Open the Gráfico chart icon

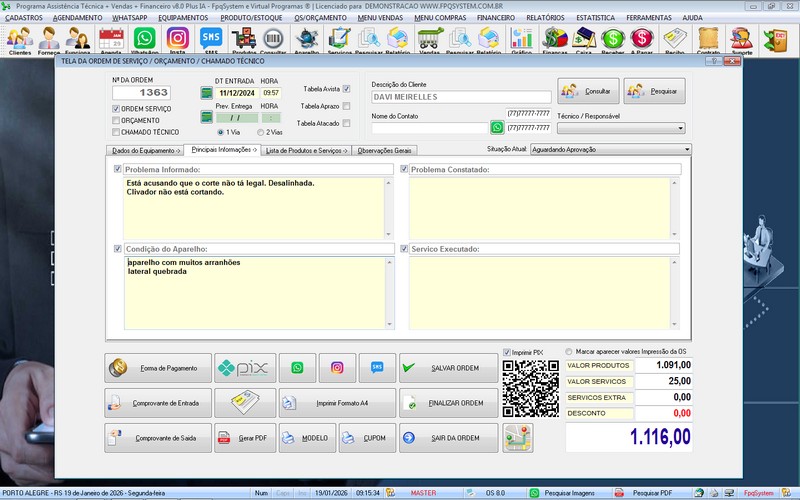[521, 40]
